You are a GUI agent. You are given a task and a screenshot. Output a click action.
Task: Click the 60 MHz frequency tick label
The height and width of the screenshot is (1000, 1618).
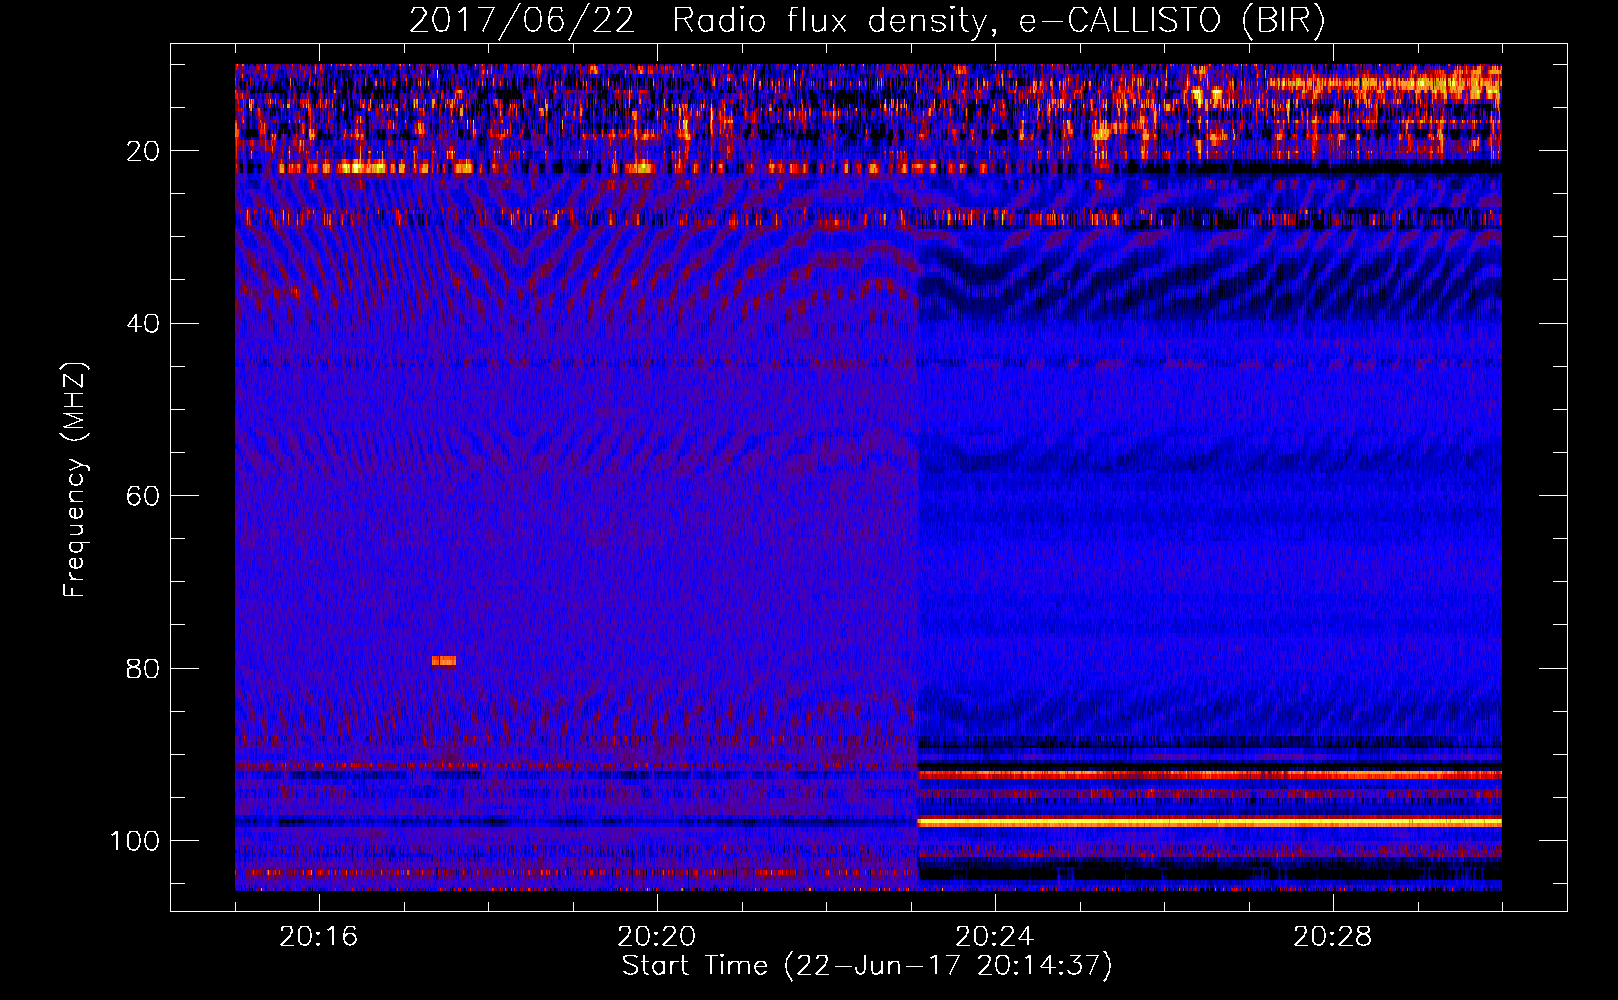143,496
